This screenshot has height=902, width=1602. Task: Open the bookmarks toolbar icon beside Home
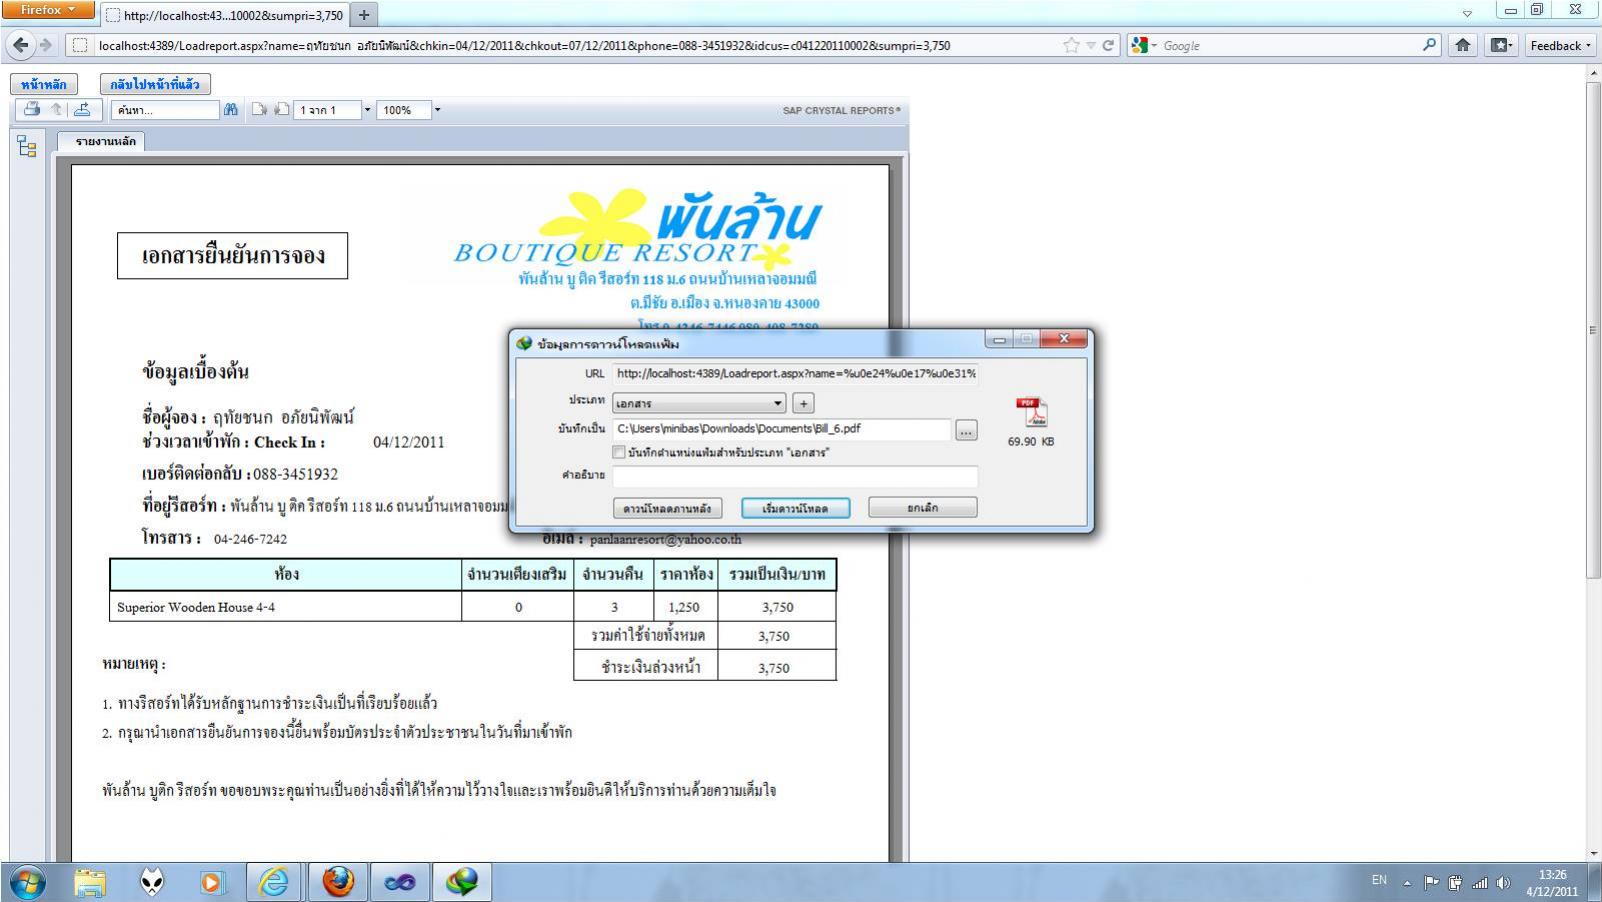(1500, 45)
